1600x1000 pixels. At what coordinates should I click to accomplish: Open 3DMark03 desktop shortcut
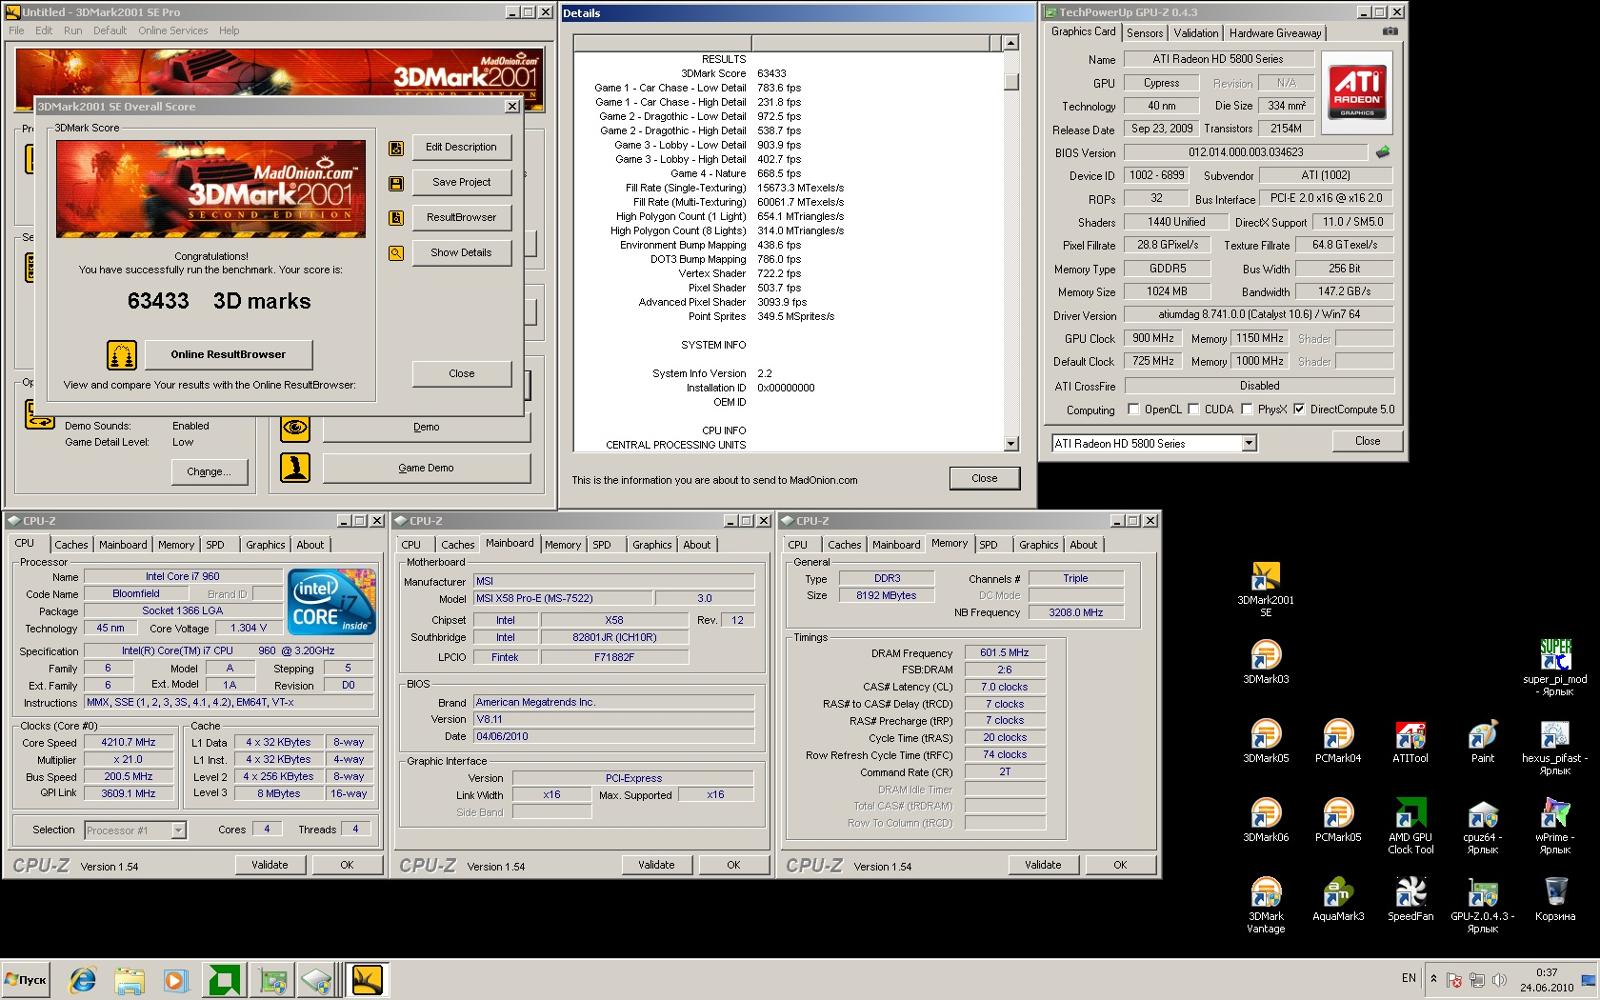click(1265, 662)
